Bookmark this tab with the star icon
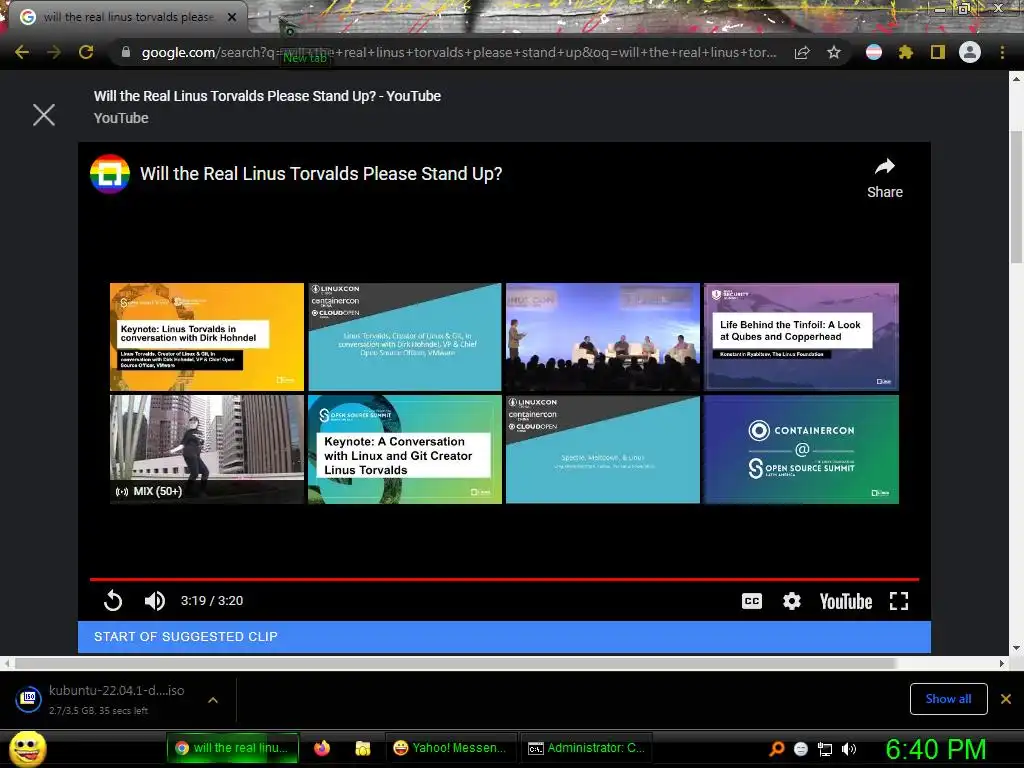The image size is (1024, 768). tap(834, 52)
